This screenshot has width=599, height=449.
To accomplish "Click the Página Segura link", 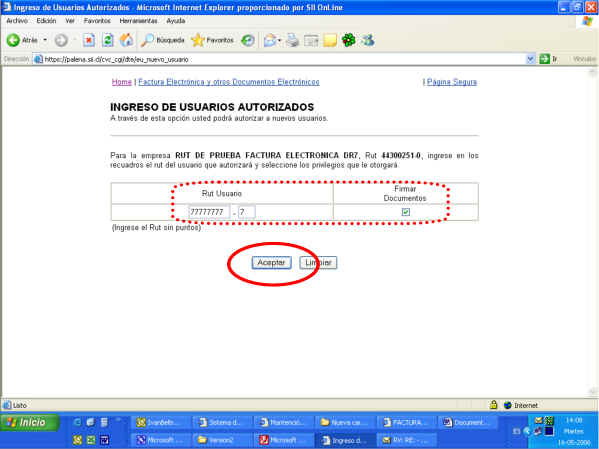I will click(x=452, y=82).
